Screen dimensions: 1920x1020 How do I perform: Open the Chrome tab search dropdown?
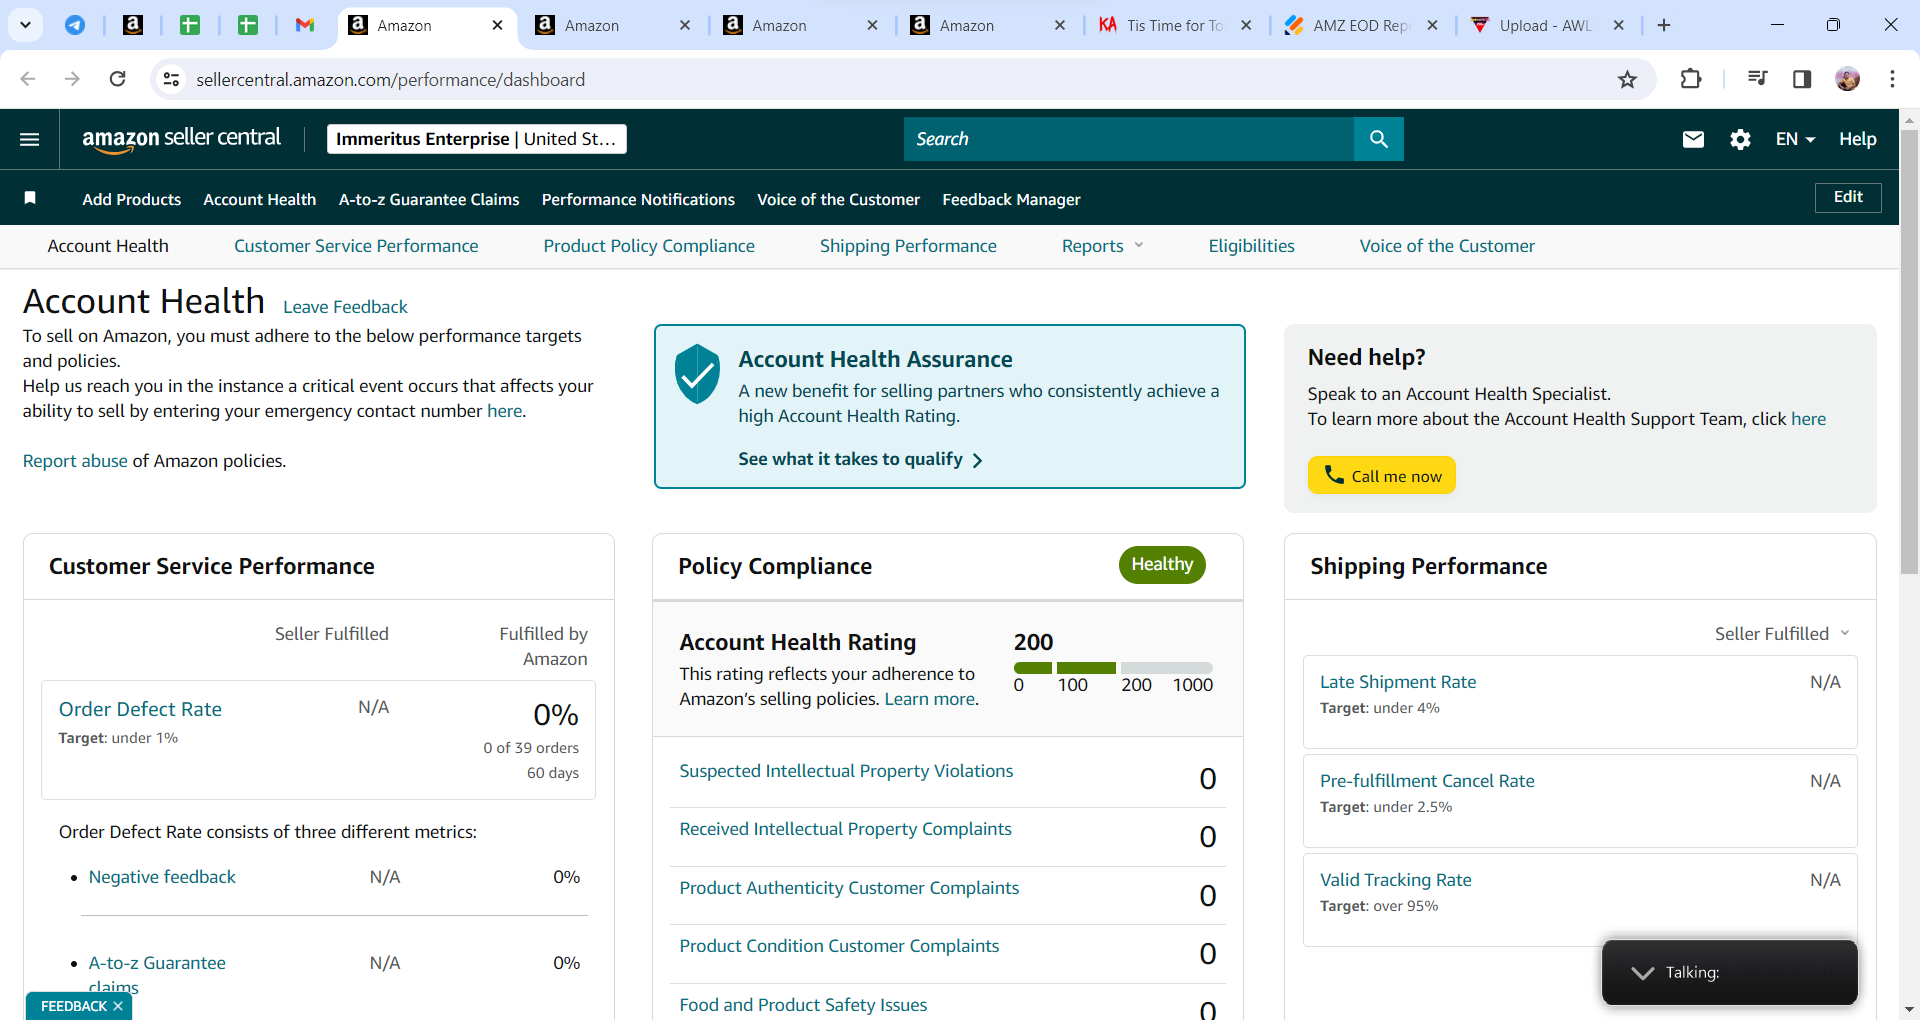pos(25,25)
